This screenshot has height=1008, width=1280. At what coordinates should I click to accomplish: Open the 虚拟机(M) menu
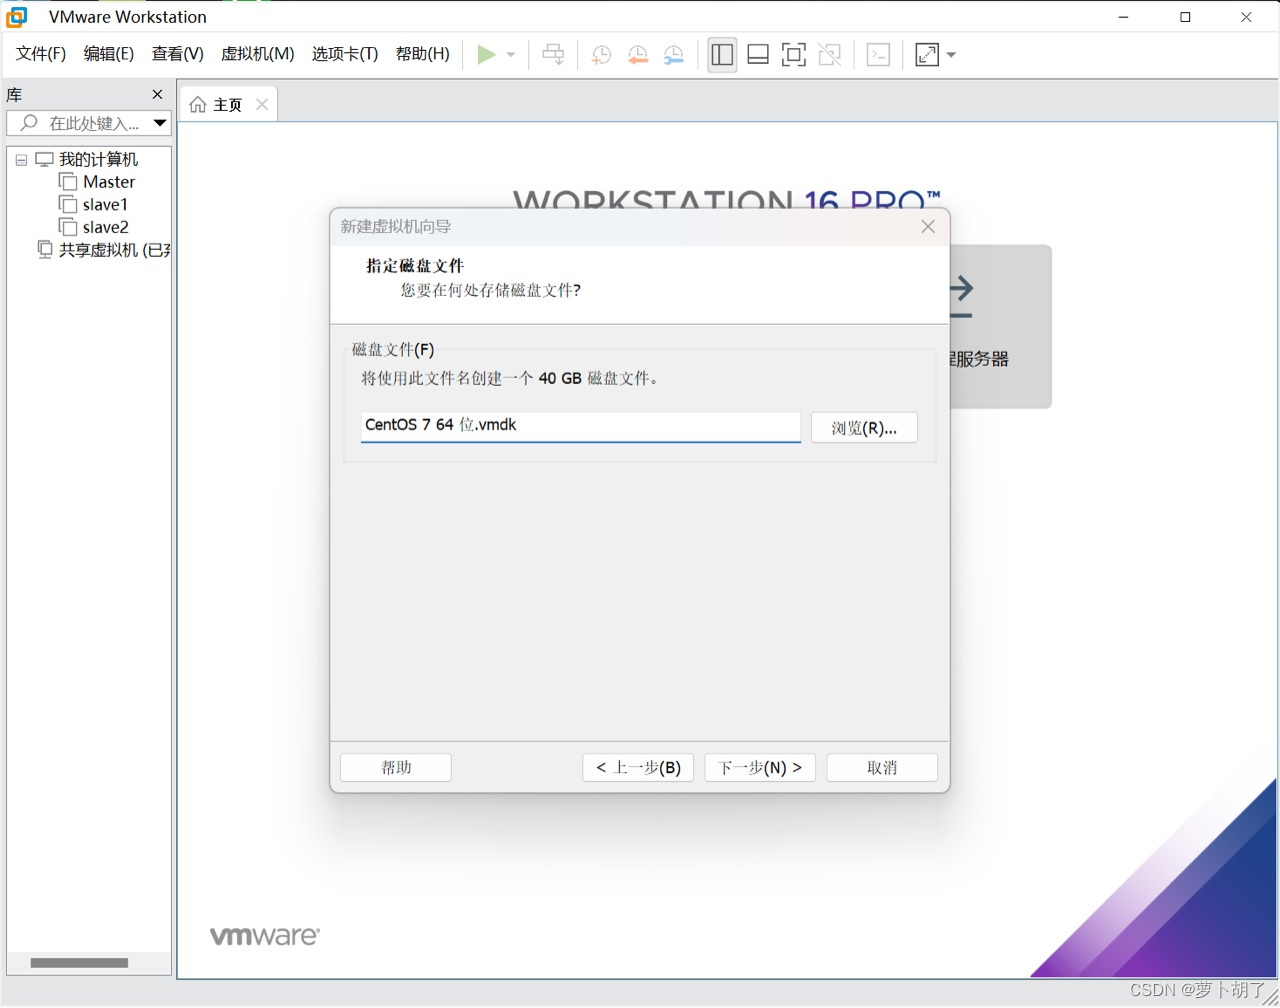click(258, 54)
